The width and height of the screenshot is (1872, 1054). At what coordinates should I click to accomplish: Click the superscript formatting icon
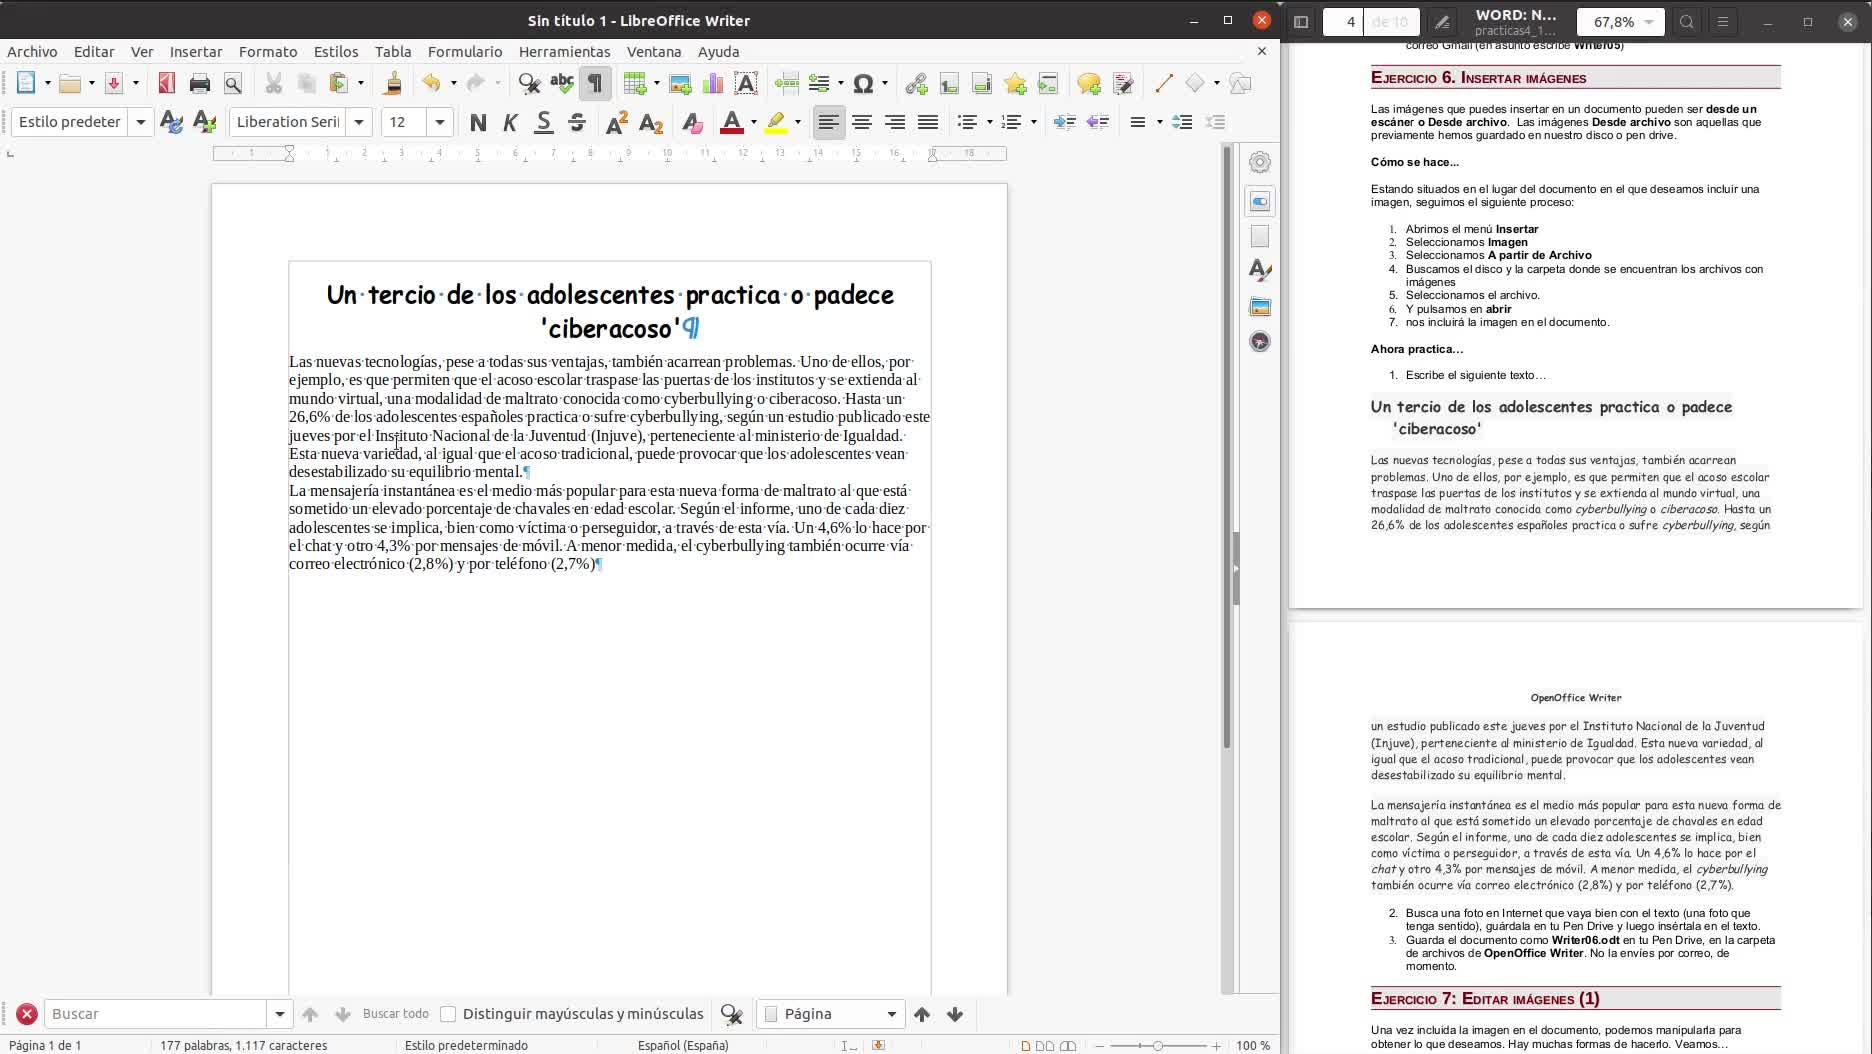click(x=617, y=122)
